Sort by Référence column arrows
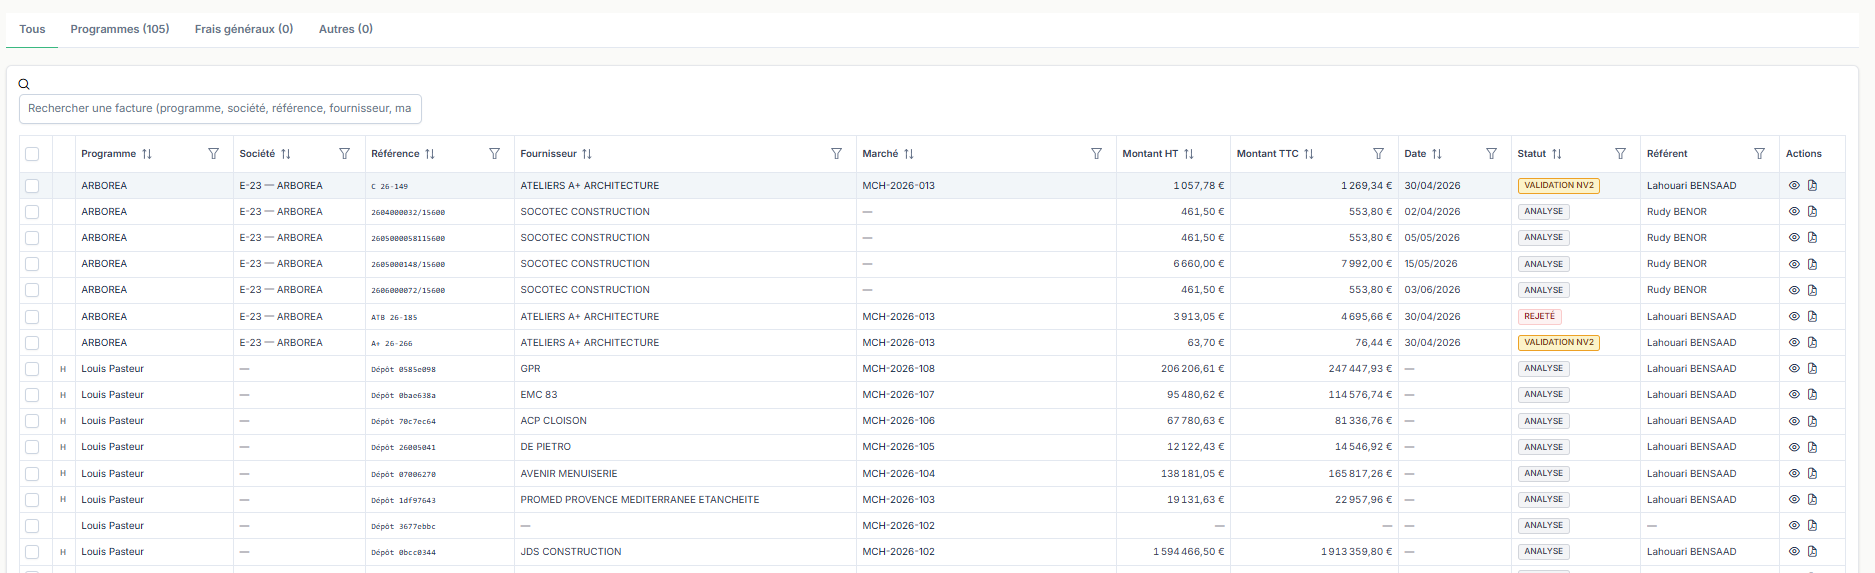Screen dimensions: 1875x573 point(430,154)
